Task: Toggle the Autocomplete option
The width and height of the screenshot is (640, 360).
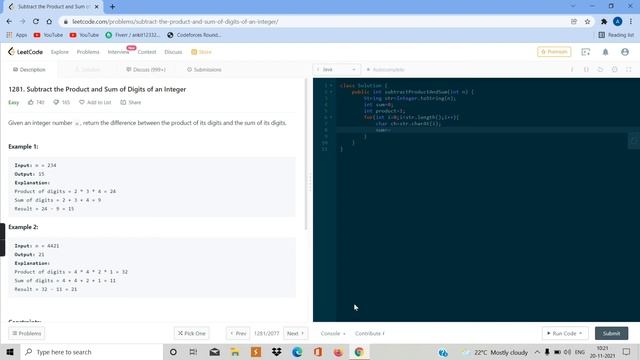Action: [385, 70]
